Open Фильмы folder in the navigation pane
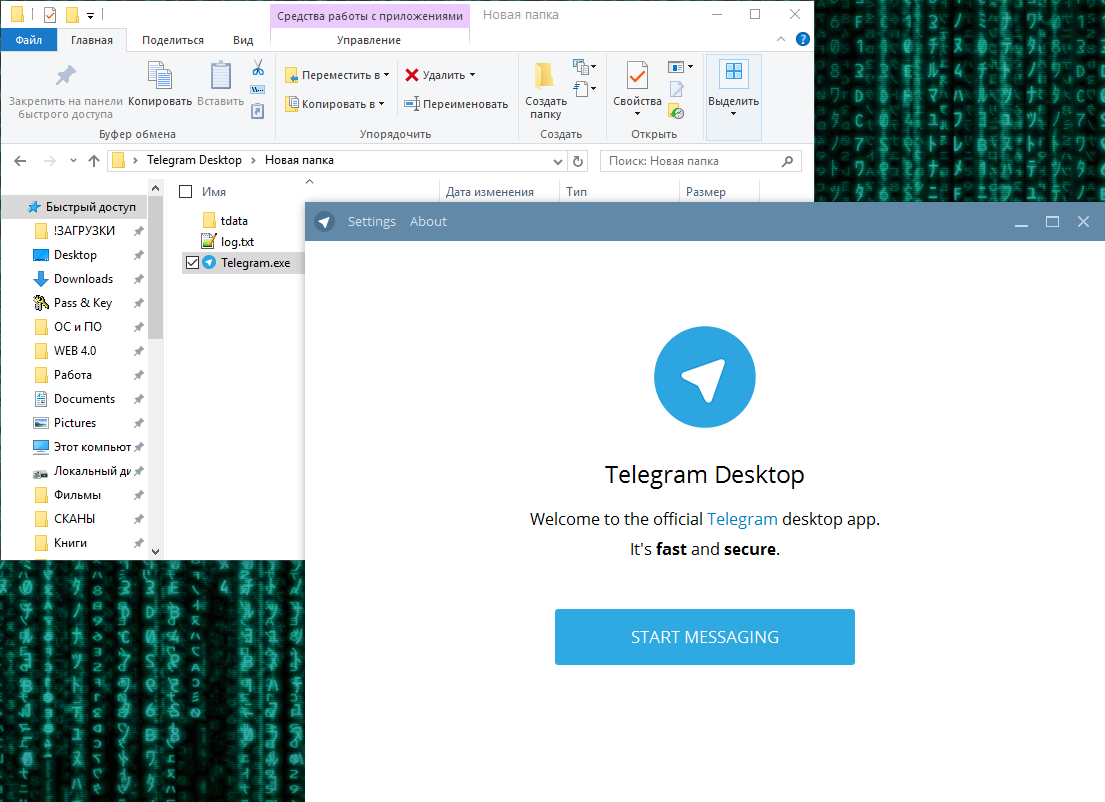 tap(76, 495)
